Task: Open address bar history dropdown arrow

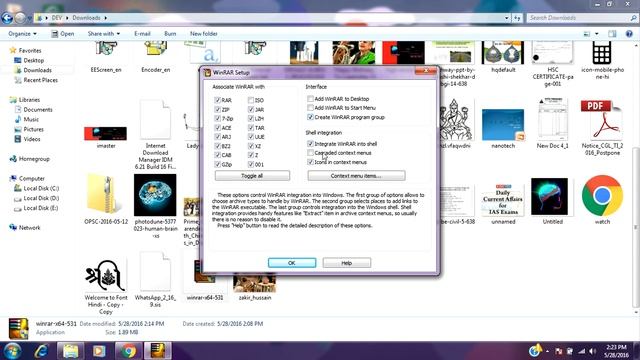Action: [x=507, y=18]
